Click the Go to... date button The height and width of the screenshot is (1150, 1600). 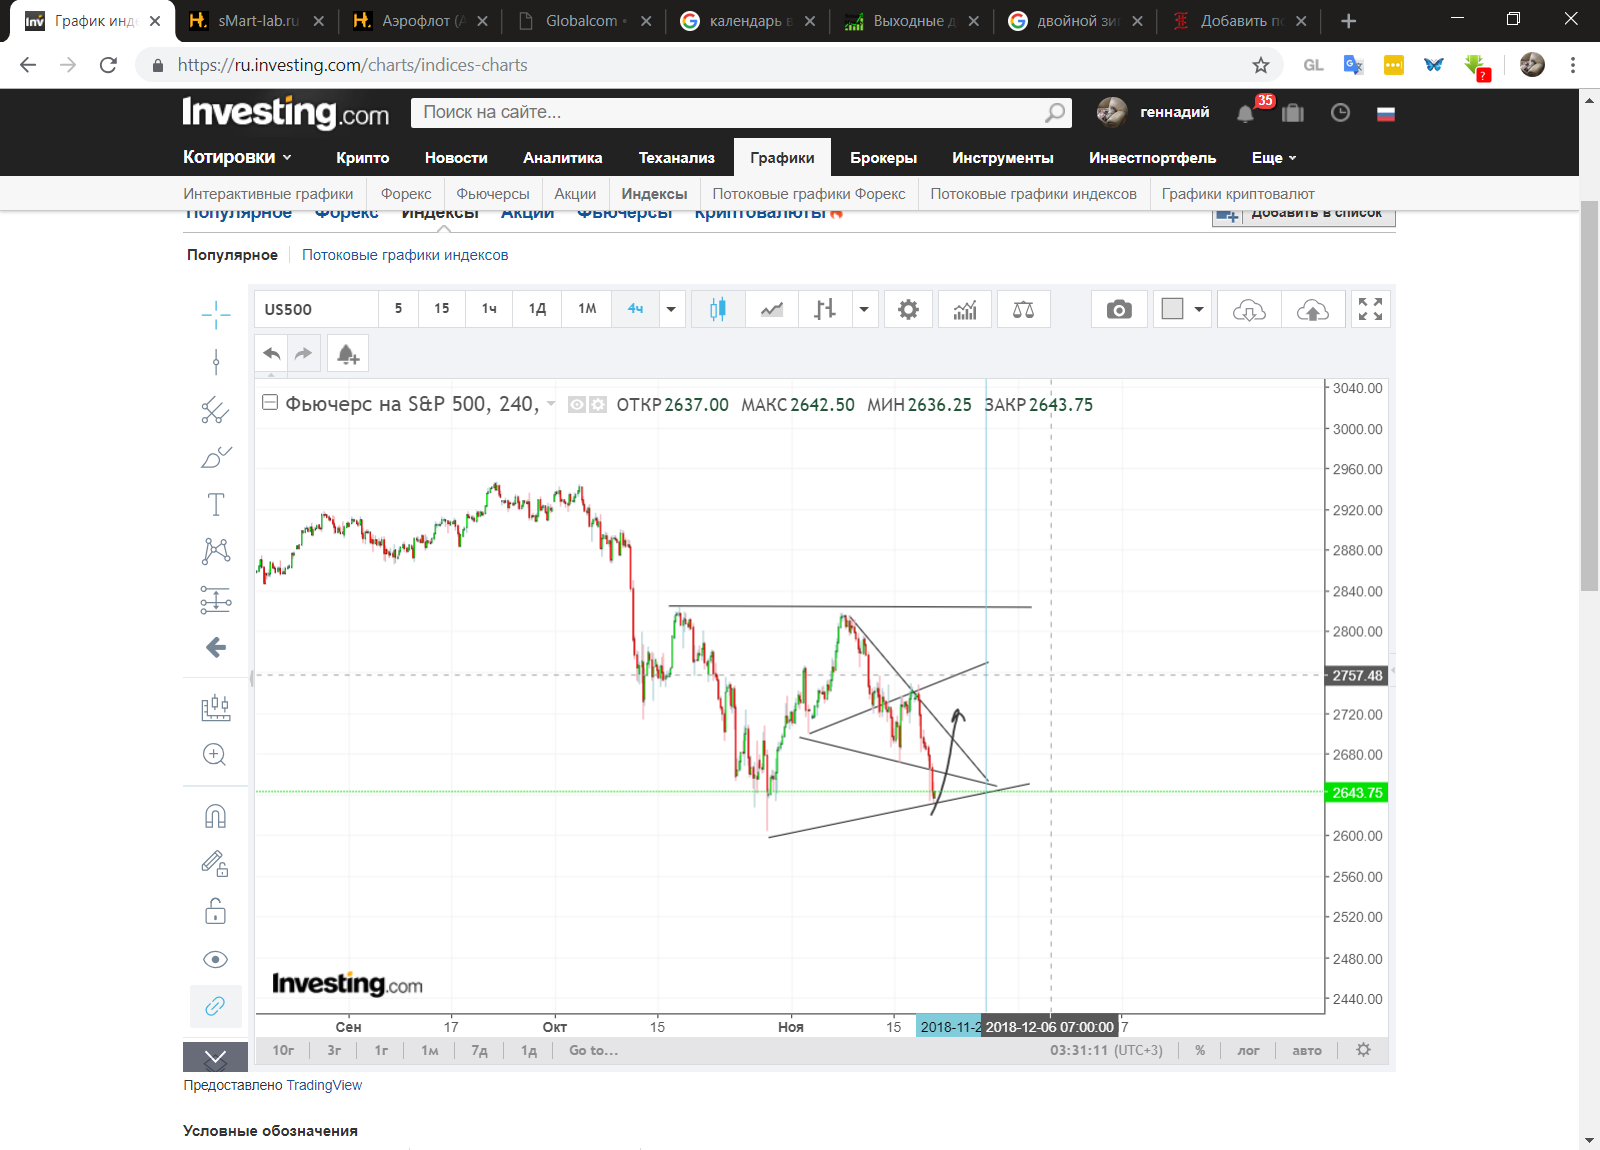click(x=593, y=1051)
